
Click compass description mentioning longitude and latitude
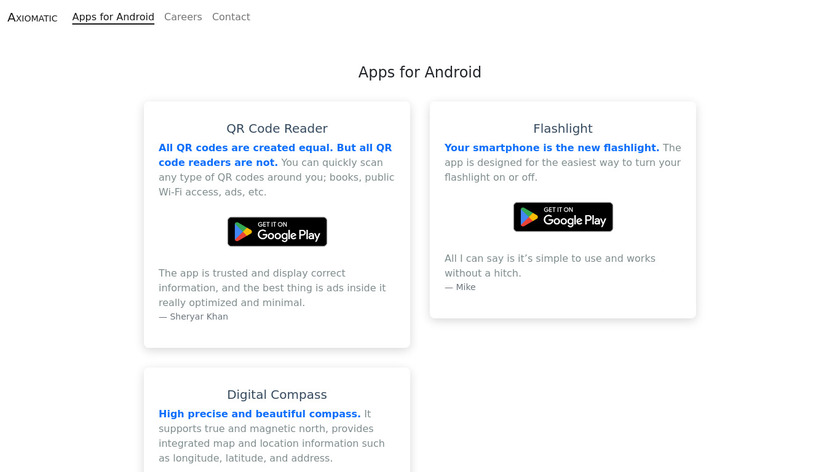tap(272, 444)
